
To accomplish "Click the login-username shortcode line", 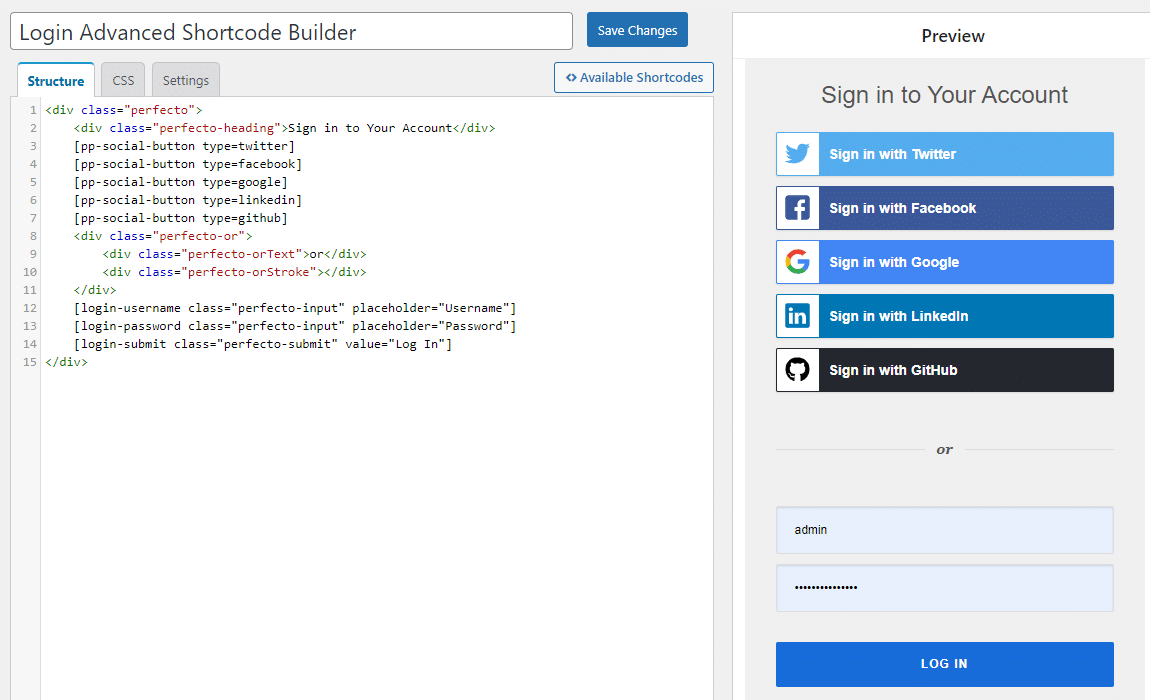I will [x=295, y=308].
